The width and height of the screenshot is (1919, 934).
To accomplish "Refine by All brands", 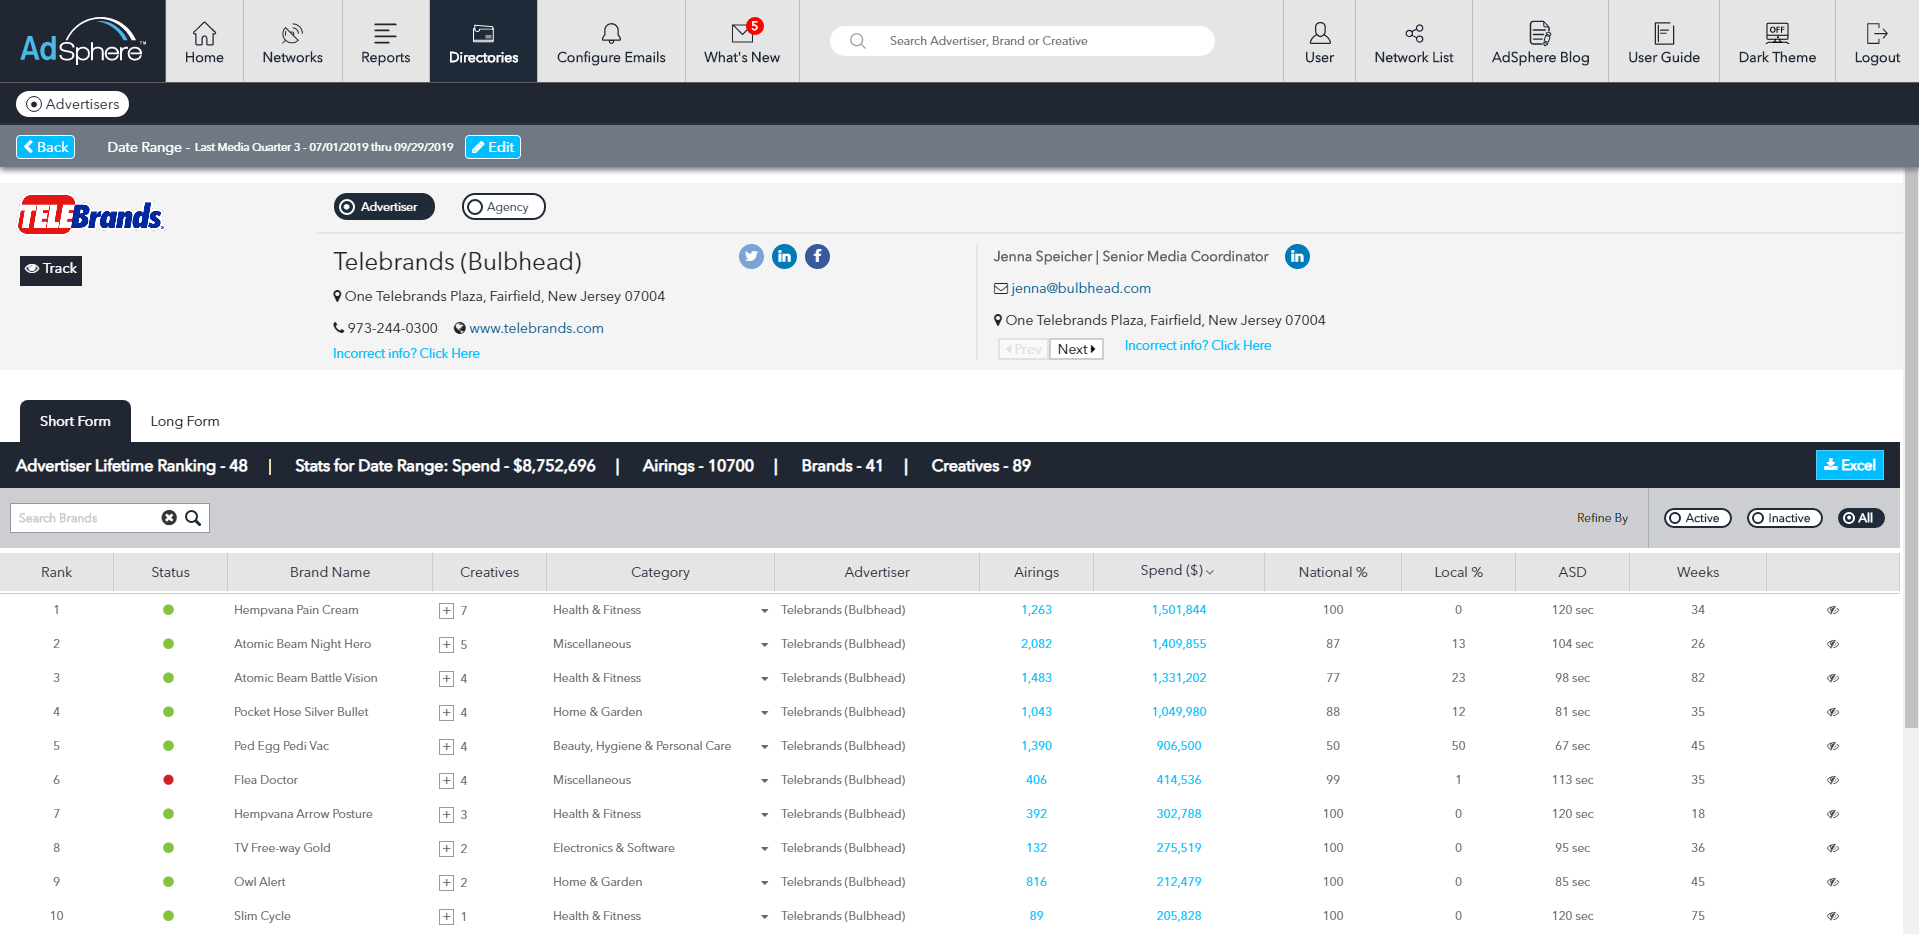I will 1861,518.
